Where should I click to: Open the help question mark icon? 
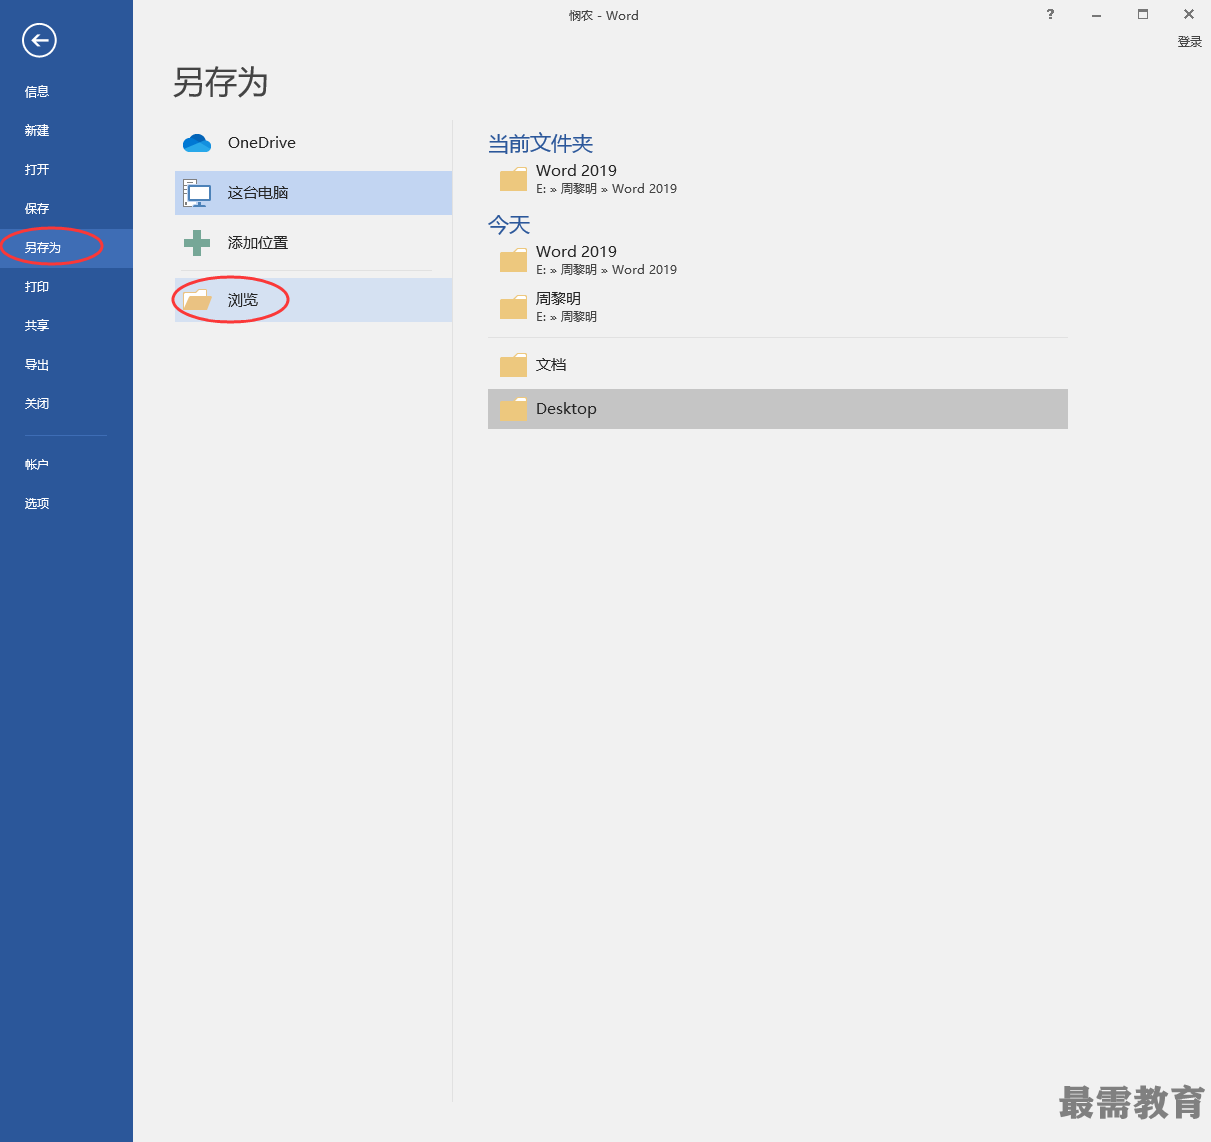(x=1050, y=14)
